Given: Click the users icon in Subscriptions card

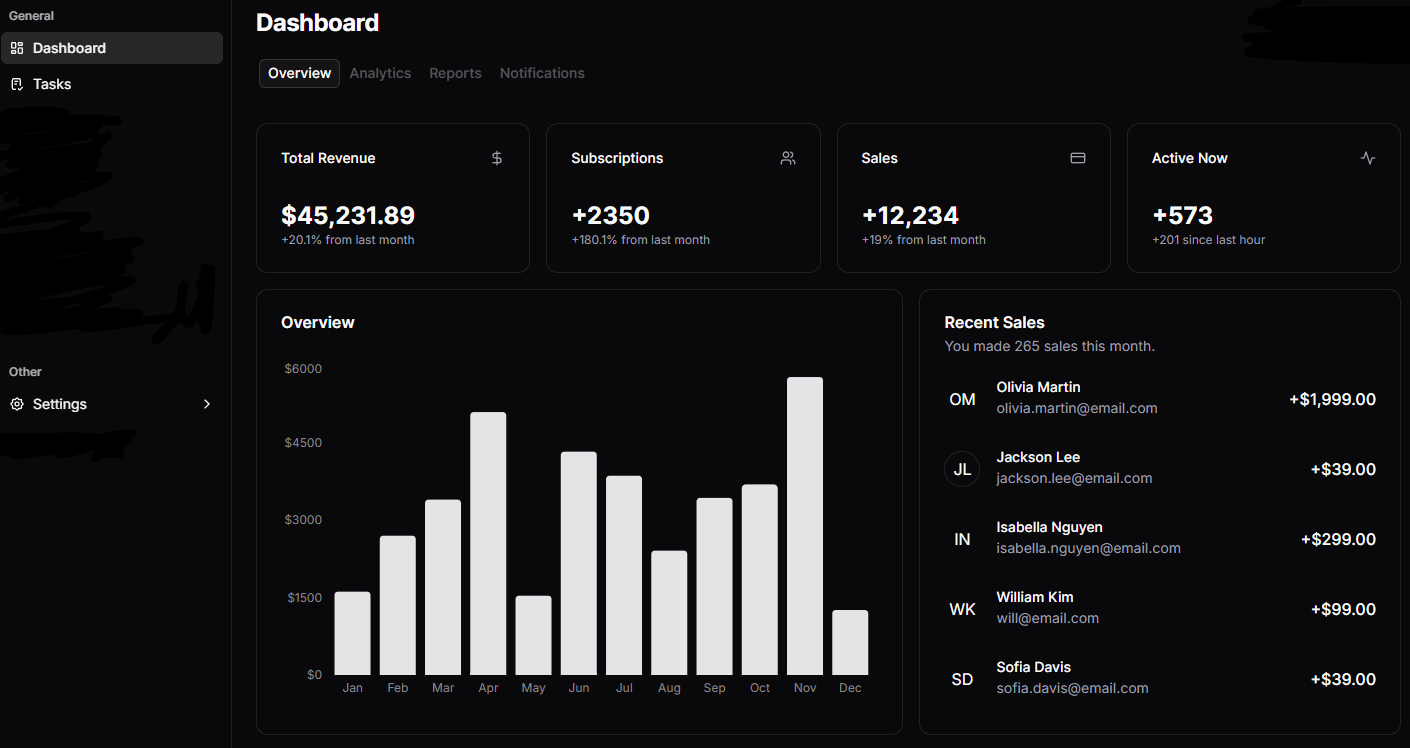Looking at the screenshot, I should coord(788,158).
